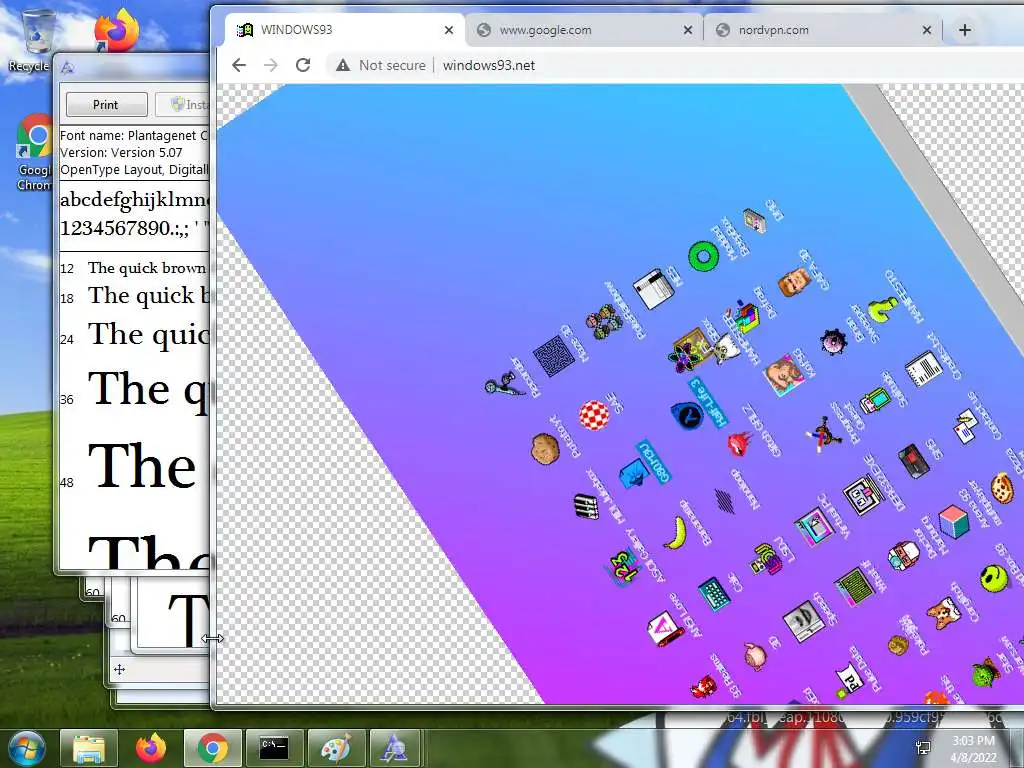This screenshot has width=1024, height=768.
Task: Reload the windows93.net page
Action: (302, 65)
